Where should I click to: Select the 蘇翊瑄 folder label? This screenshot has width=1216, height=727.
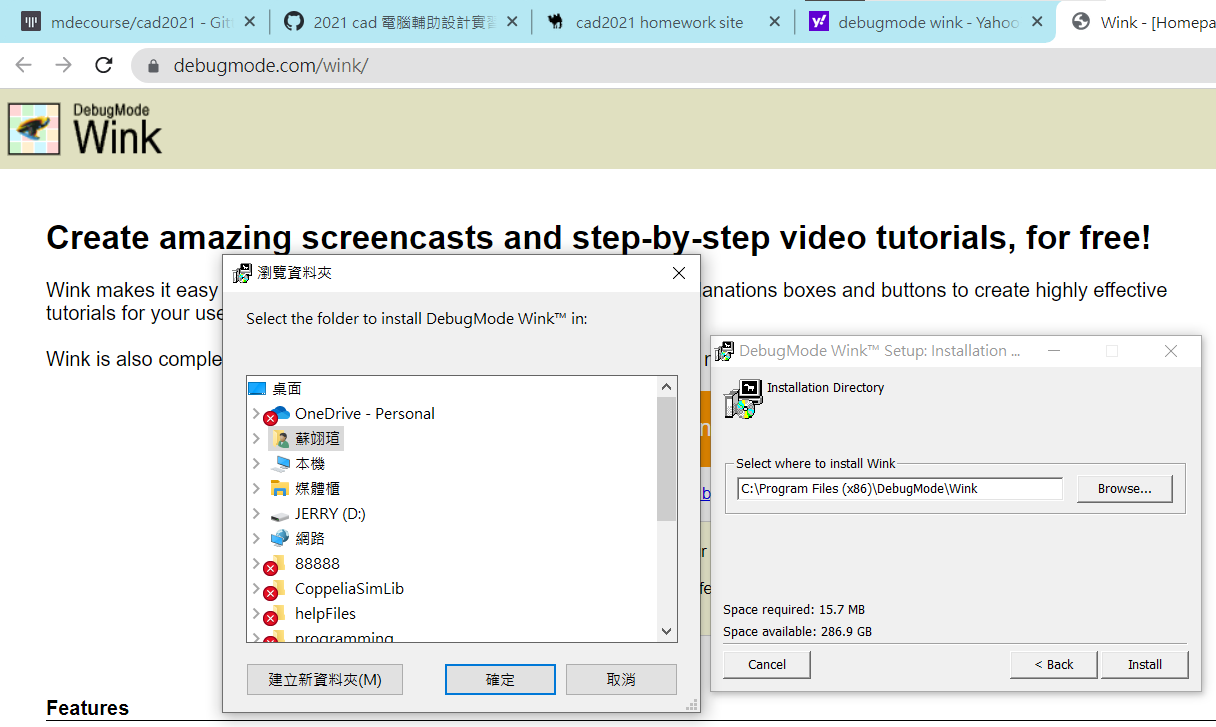[318, 438]
